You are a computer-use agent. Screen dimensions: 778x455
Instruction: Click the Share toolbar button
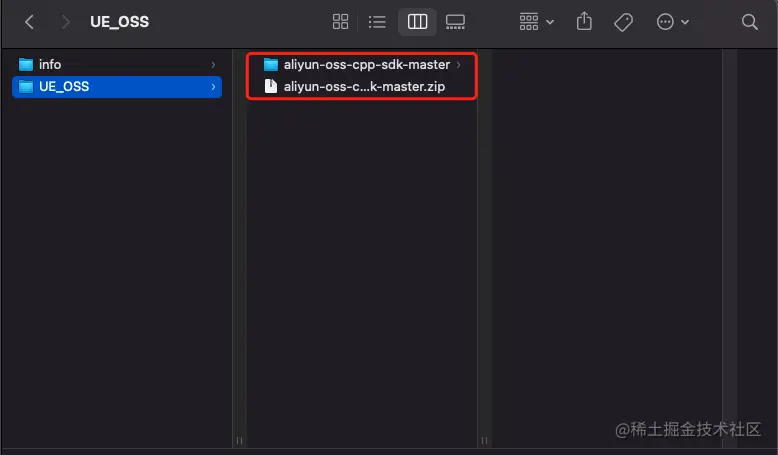point(584,21)
